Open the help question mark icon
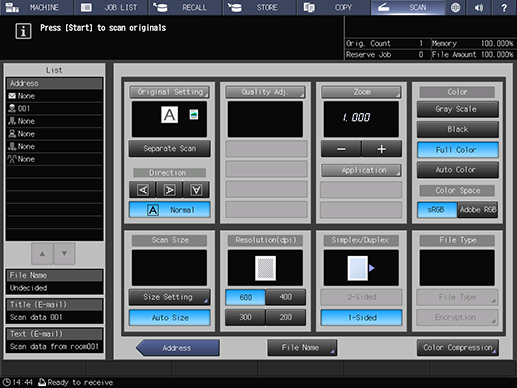 (x=504, y=7)
